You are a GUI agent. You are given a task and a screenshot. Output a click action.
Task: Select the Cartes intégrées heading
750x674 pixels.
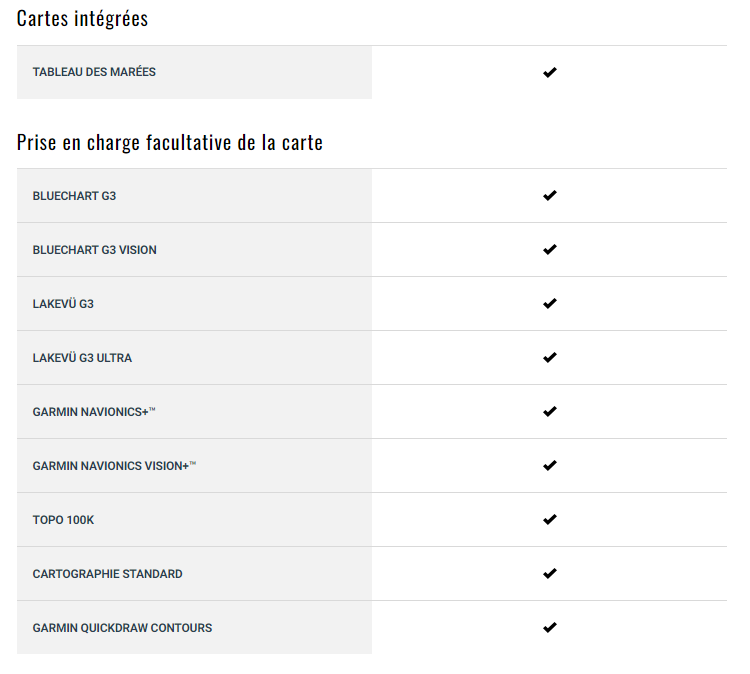click(x=82, y=19)
